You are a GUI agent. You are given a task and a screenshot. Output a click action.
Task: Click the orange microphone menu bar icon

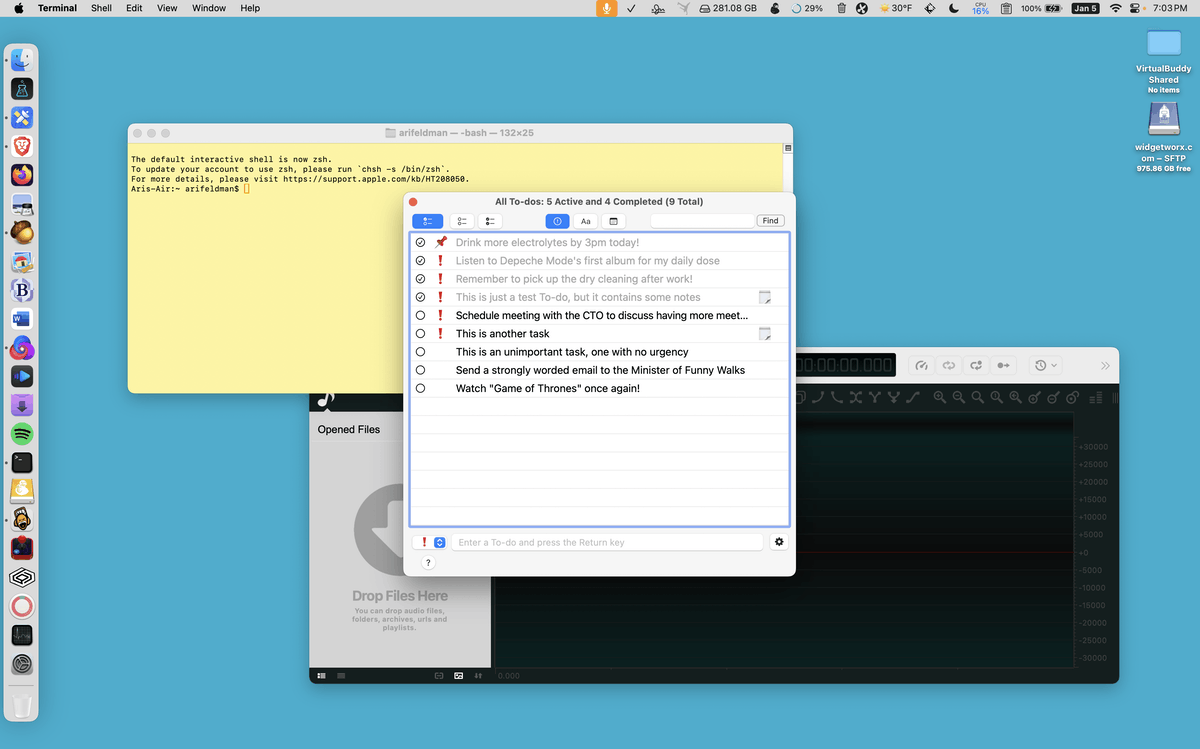click(606, 8)
